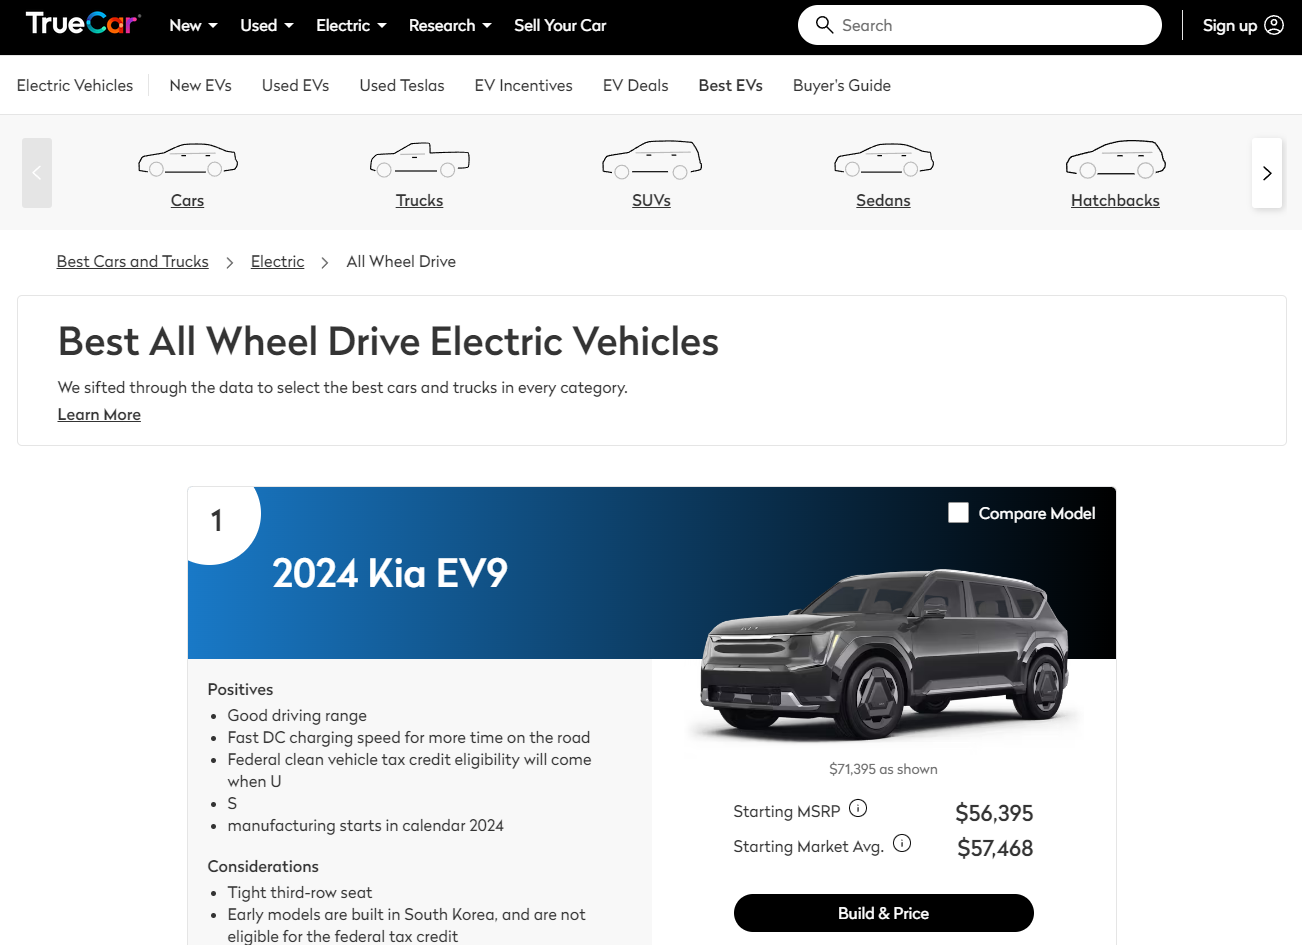Pick the Sedans body style icon
The image size is (1302, 945).
[883, 160]
